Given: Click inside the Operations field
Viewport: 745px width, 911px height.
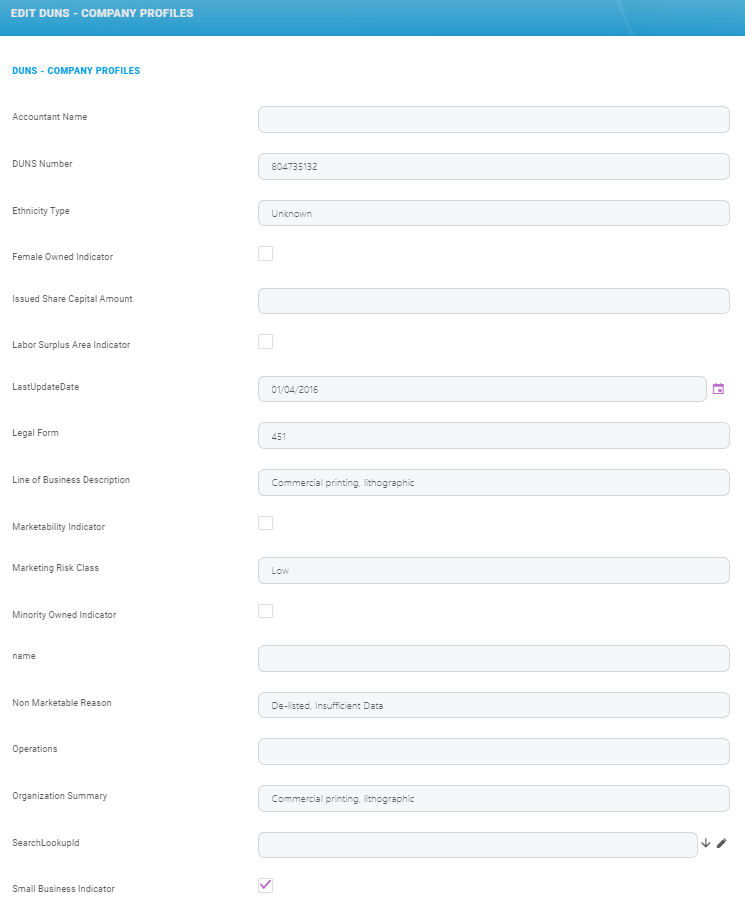Looking at the screenshot, I should pyautogui.click(x=493, y=751).
